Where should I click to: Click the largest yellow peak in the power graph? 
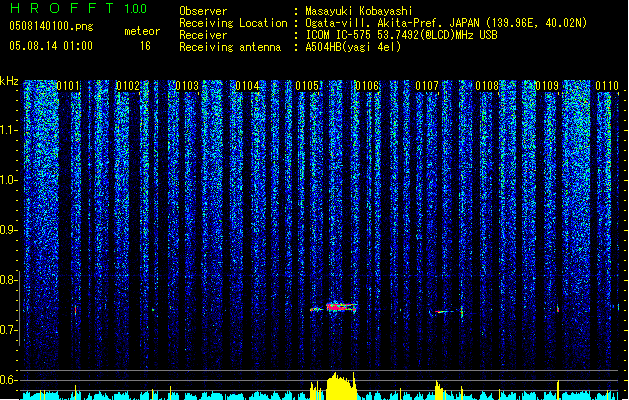341,386
